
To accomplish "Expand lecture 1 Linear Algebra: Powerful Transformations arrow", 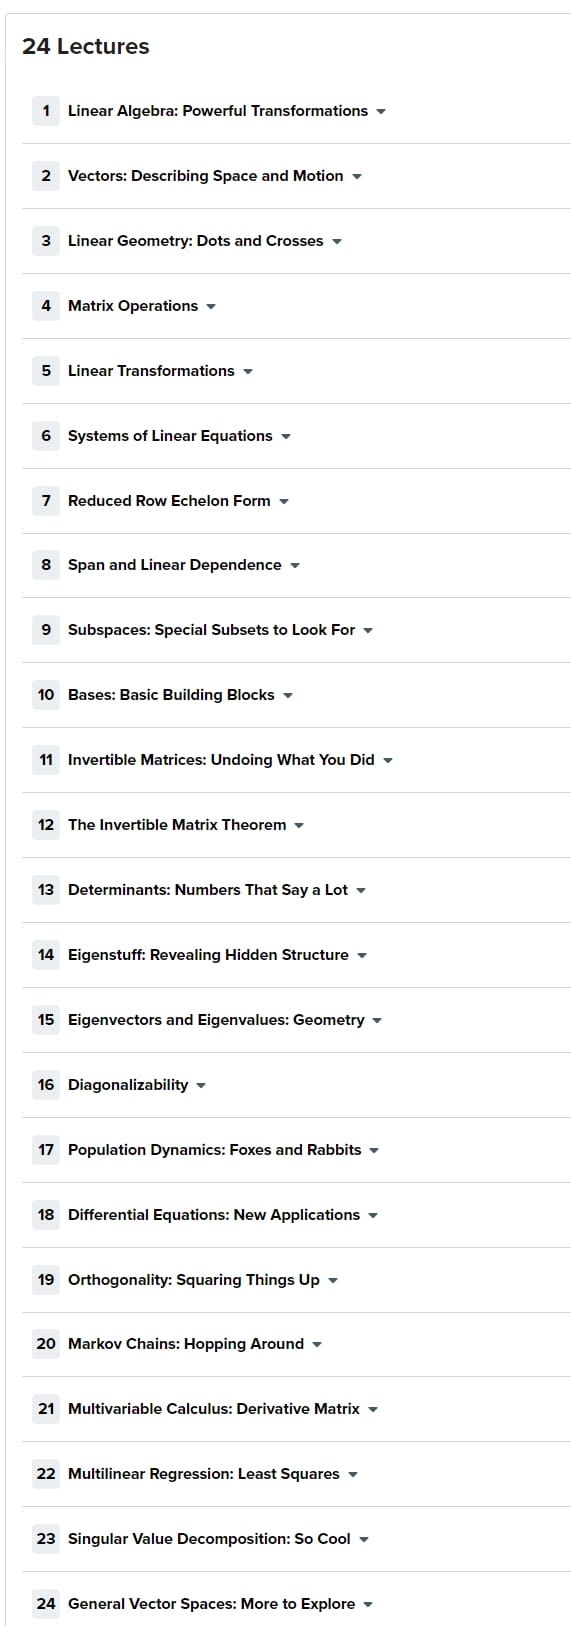I will 381,112.
